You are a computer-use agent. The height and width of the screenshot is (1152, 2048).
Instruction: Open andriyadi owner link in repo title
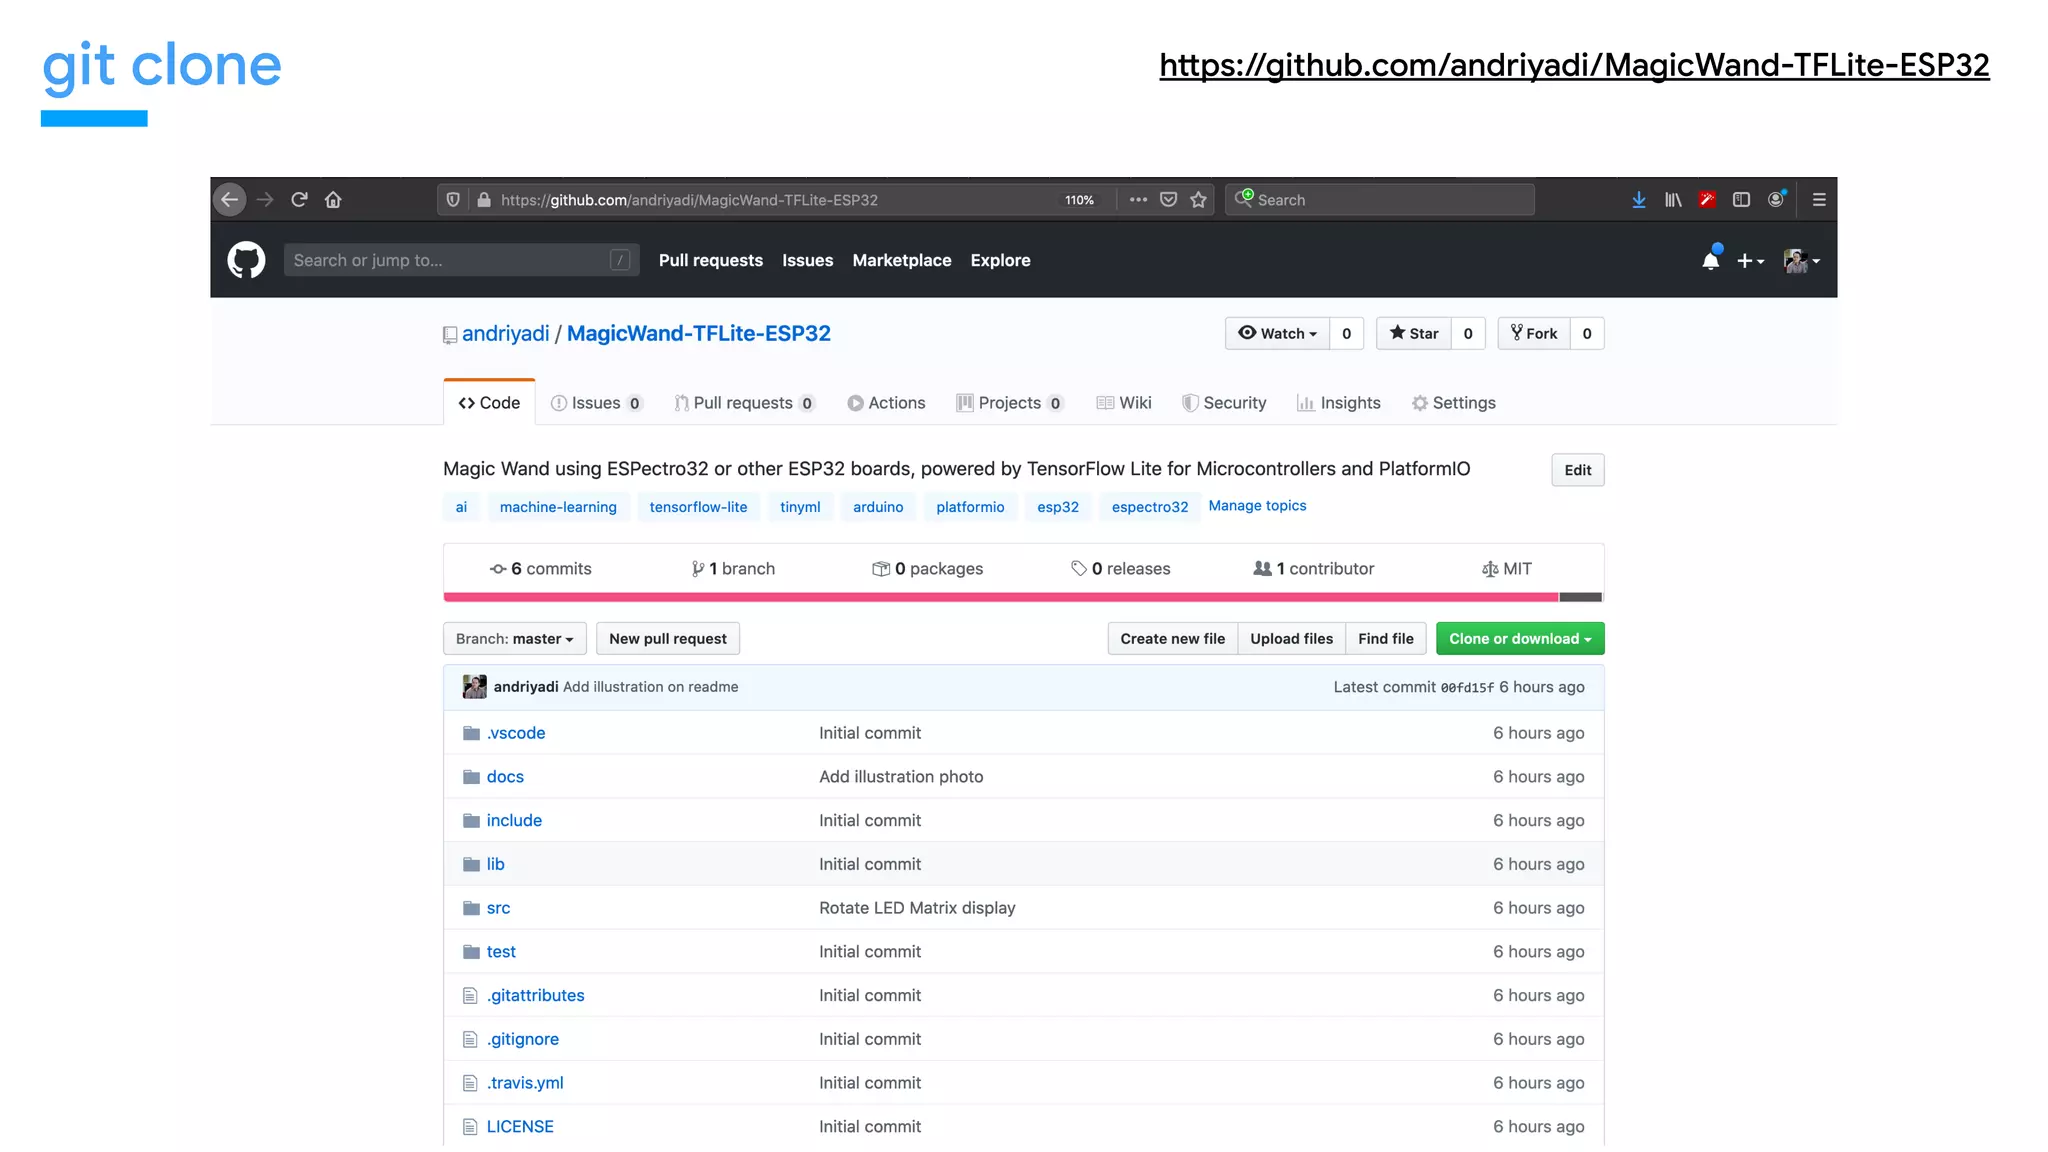[x=505, y=333]
